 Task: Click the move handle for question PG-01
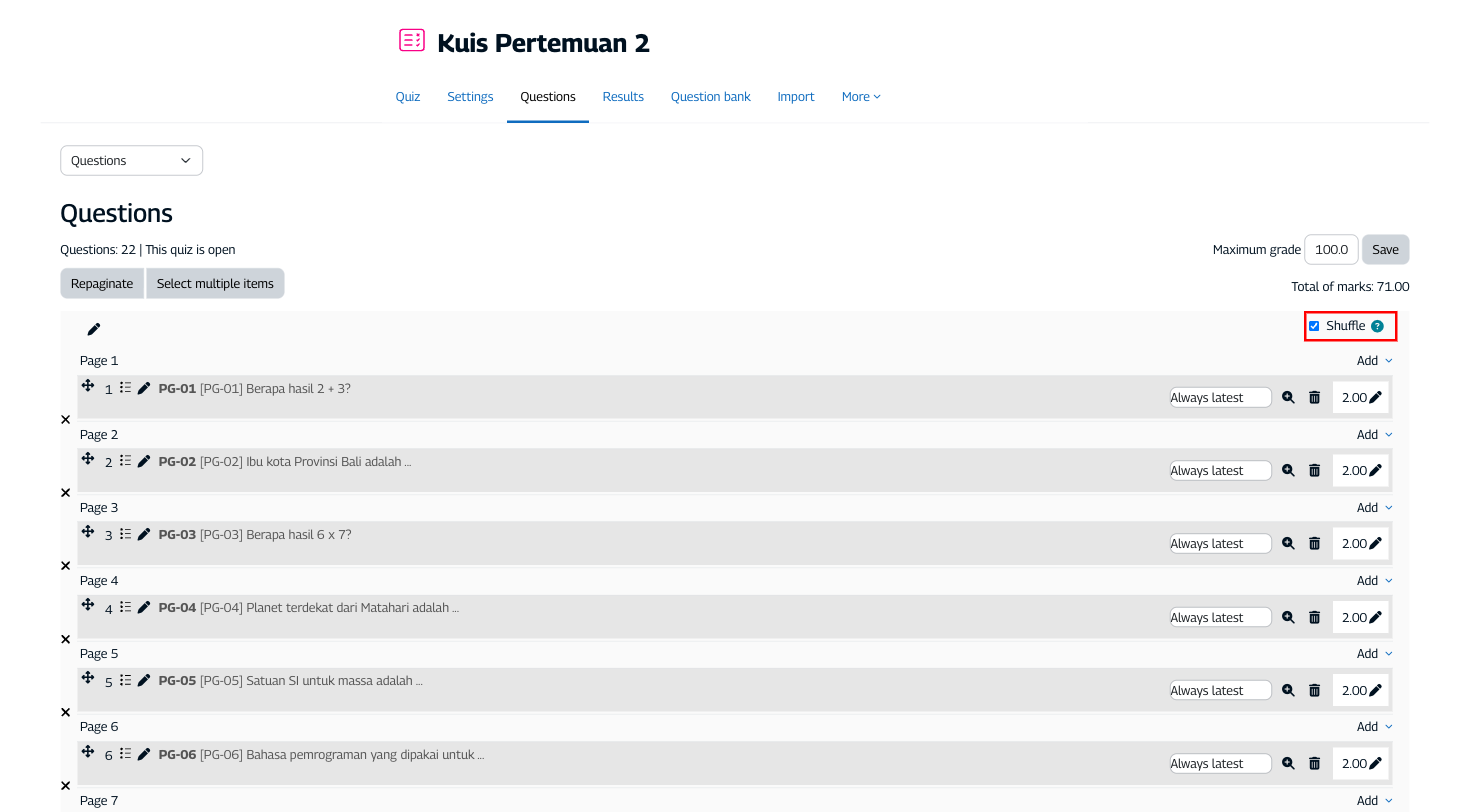tap(88, 385)
